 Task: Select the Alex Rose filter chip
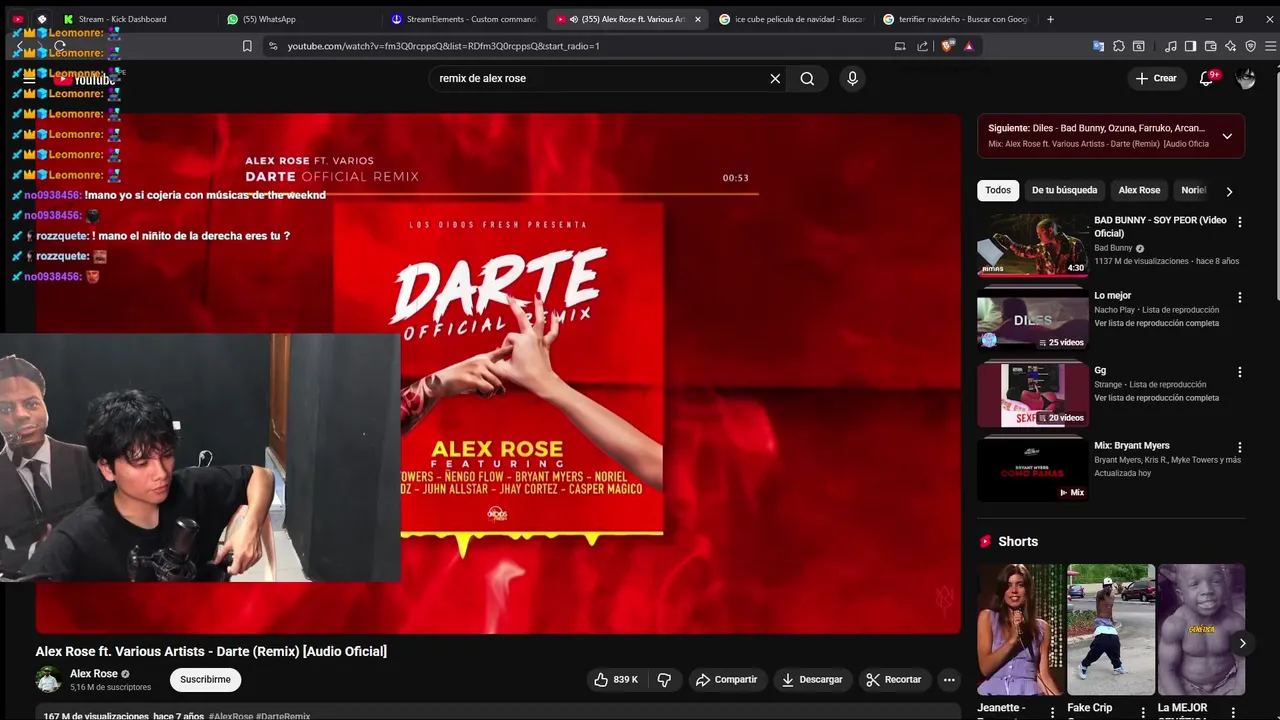tap(1139, 190)
